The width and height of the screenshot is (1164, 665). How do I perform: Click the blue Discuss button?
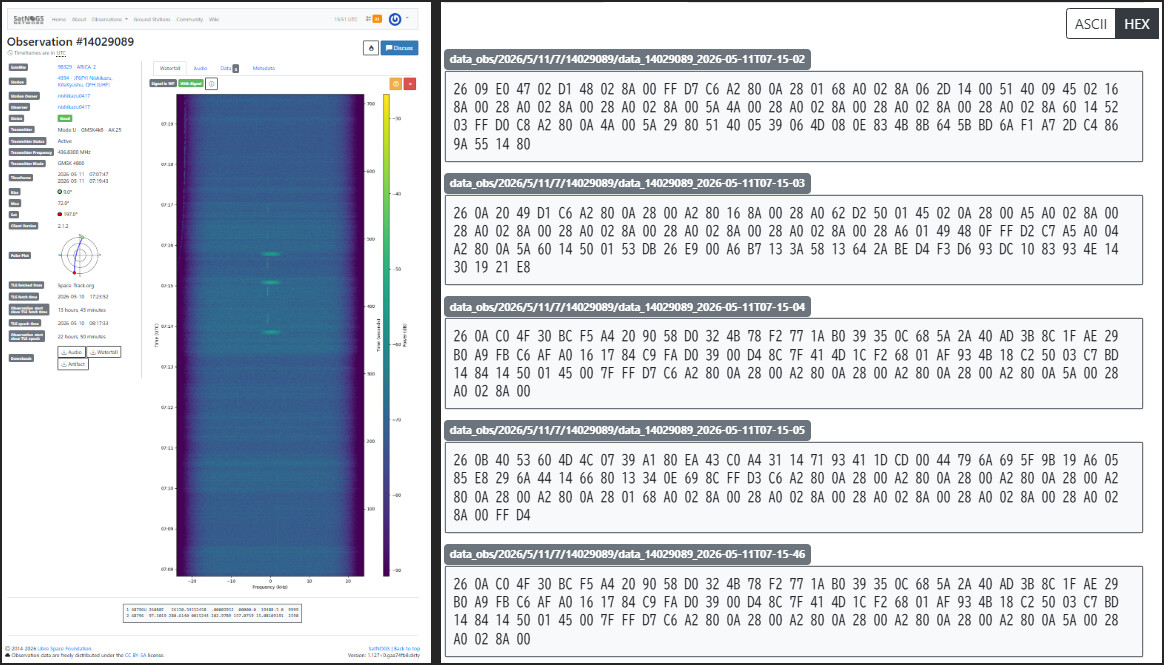[x=399, y=48]
